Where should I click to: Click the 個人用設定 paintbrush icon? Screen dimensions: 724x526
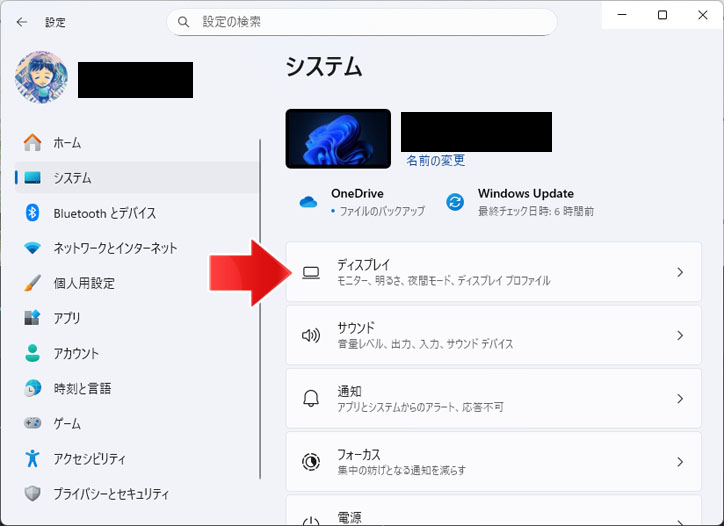pyautogui.click(x=33, y=283)
